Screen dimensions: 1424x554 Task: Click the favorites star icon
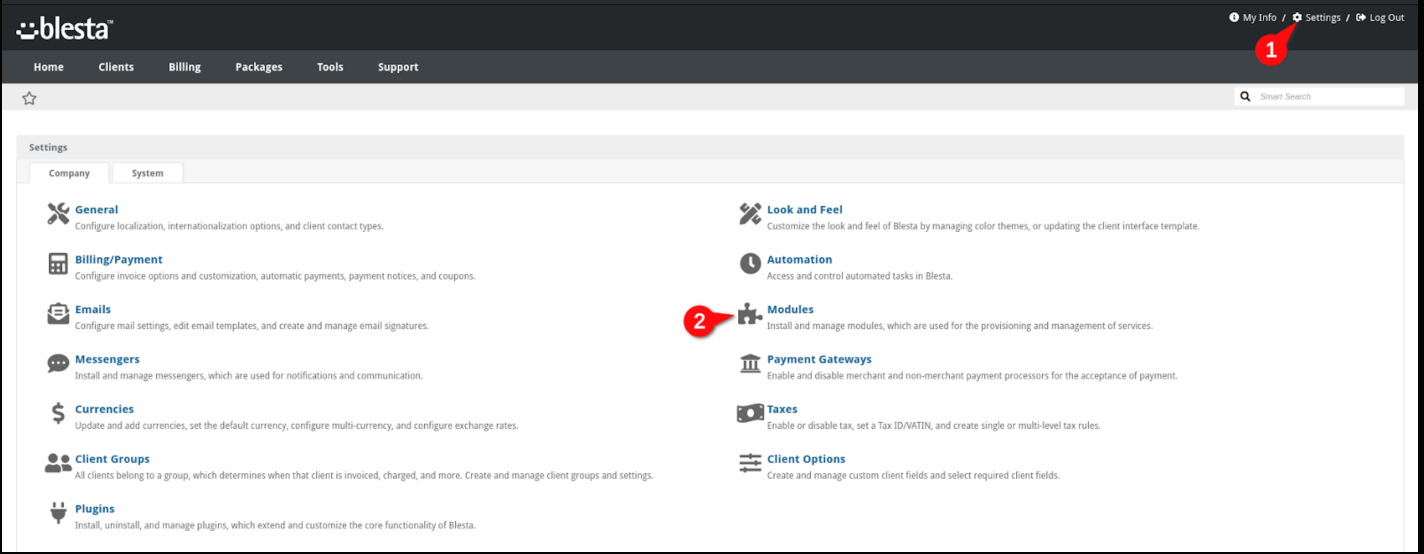29,98
